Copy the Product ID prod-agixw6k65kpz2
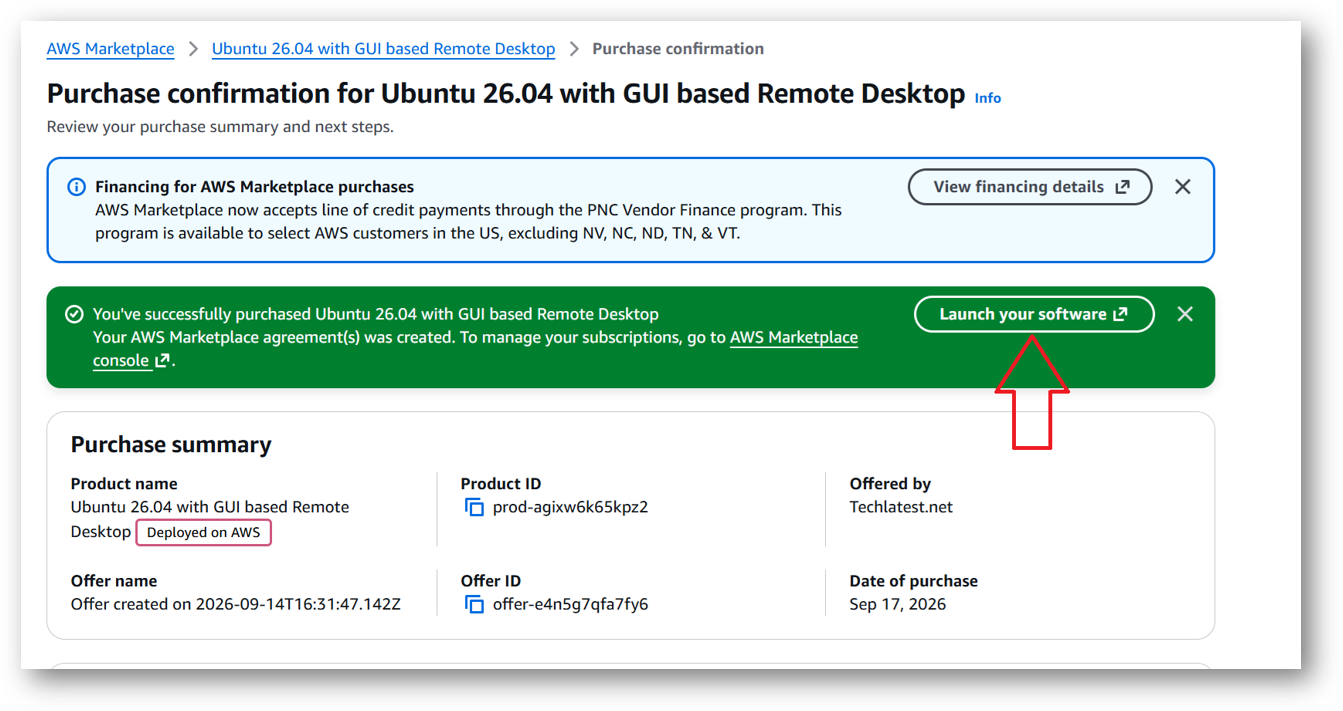This screenshot has width=1343, height=711. [x=474, y=508]
